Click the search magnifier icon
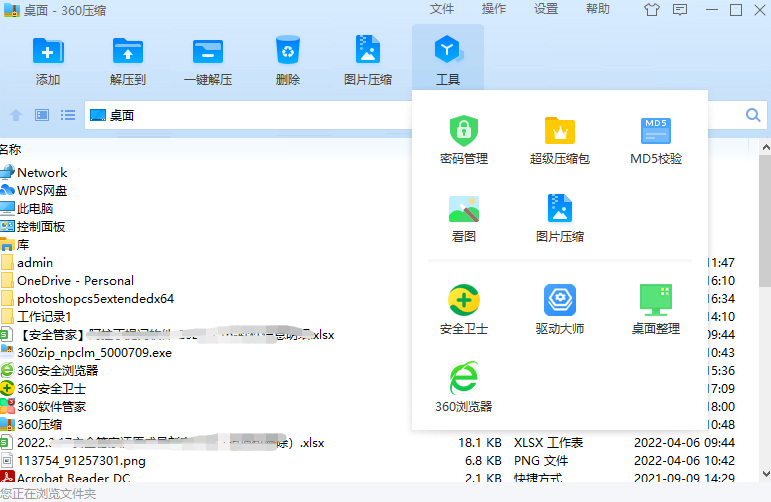Screen dimensions: 771x502 (753, 115)
